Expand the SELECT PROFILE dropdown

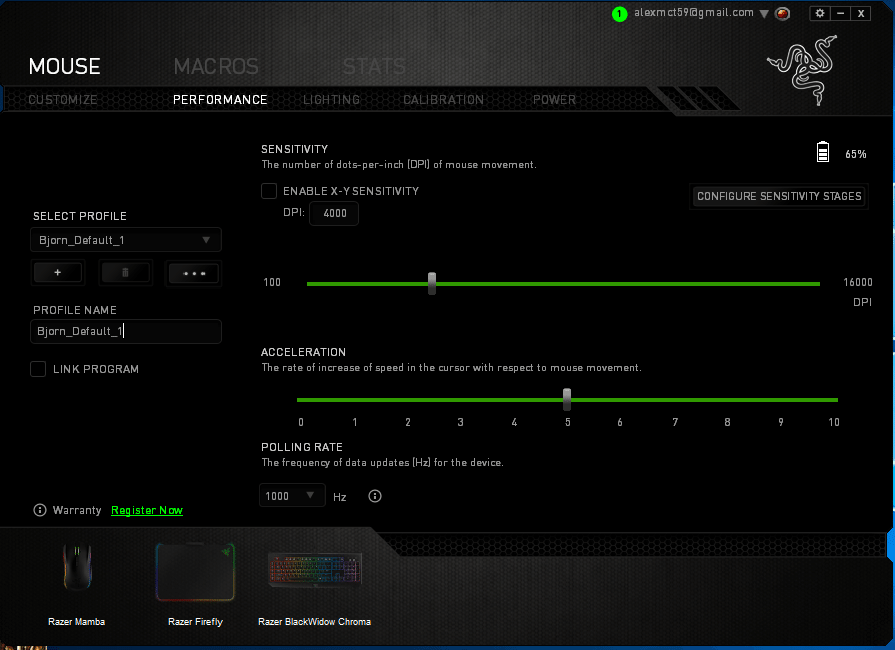(126, 240)
